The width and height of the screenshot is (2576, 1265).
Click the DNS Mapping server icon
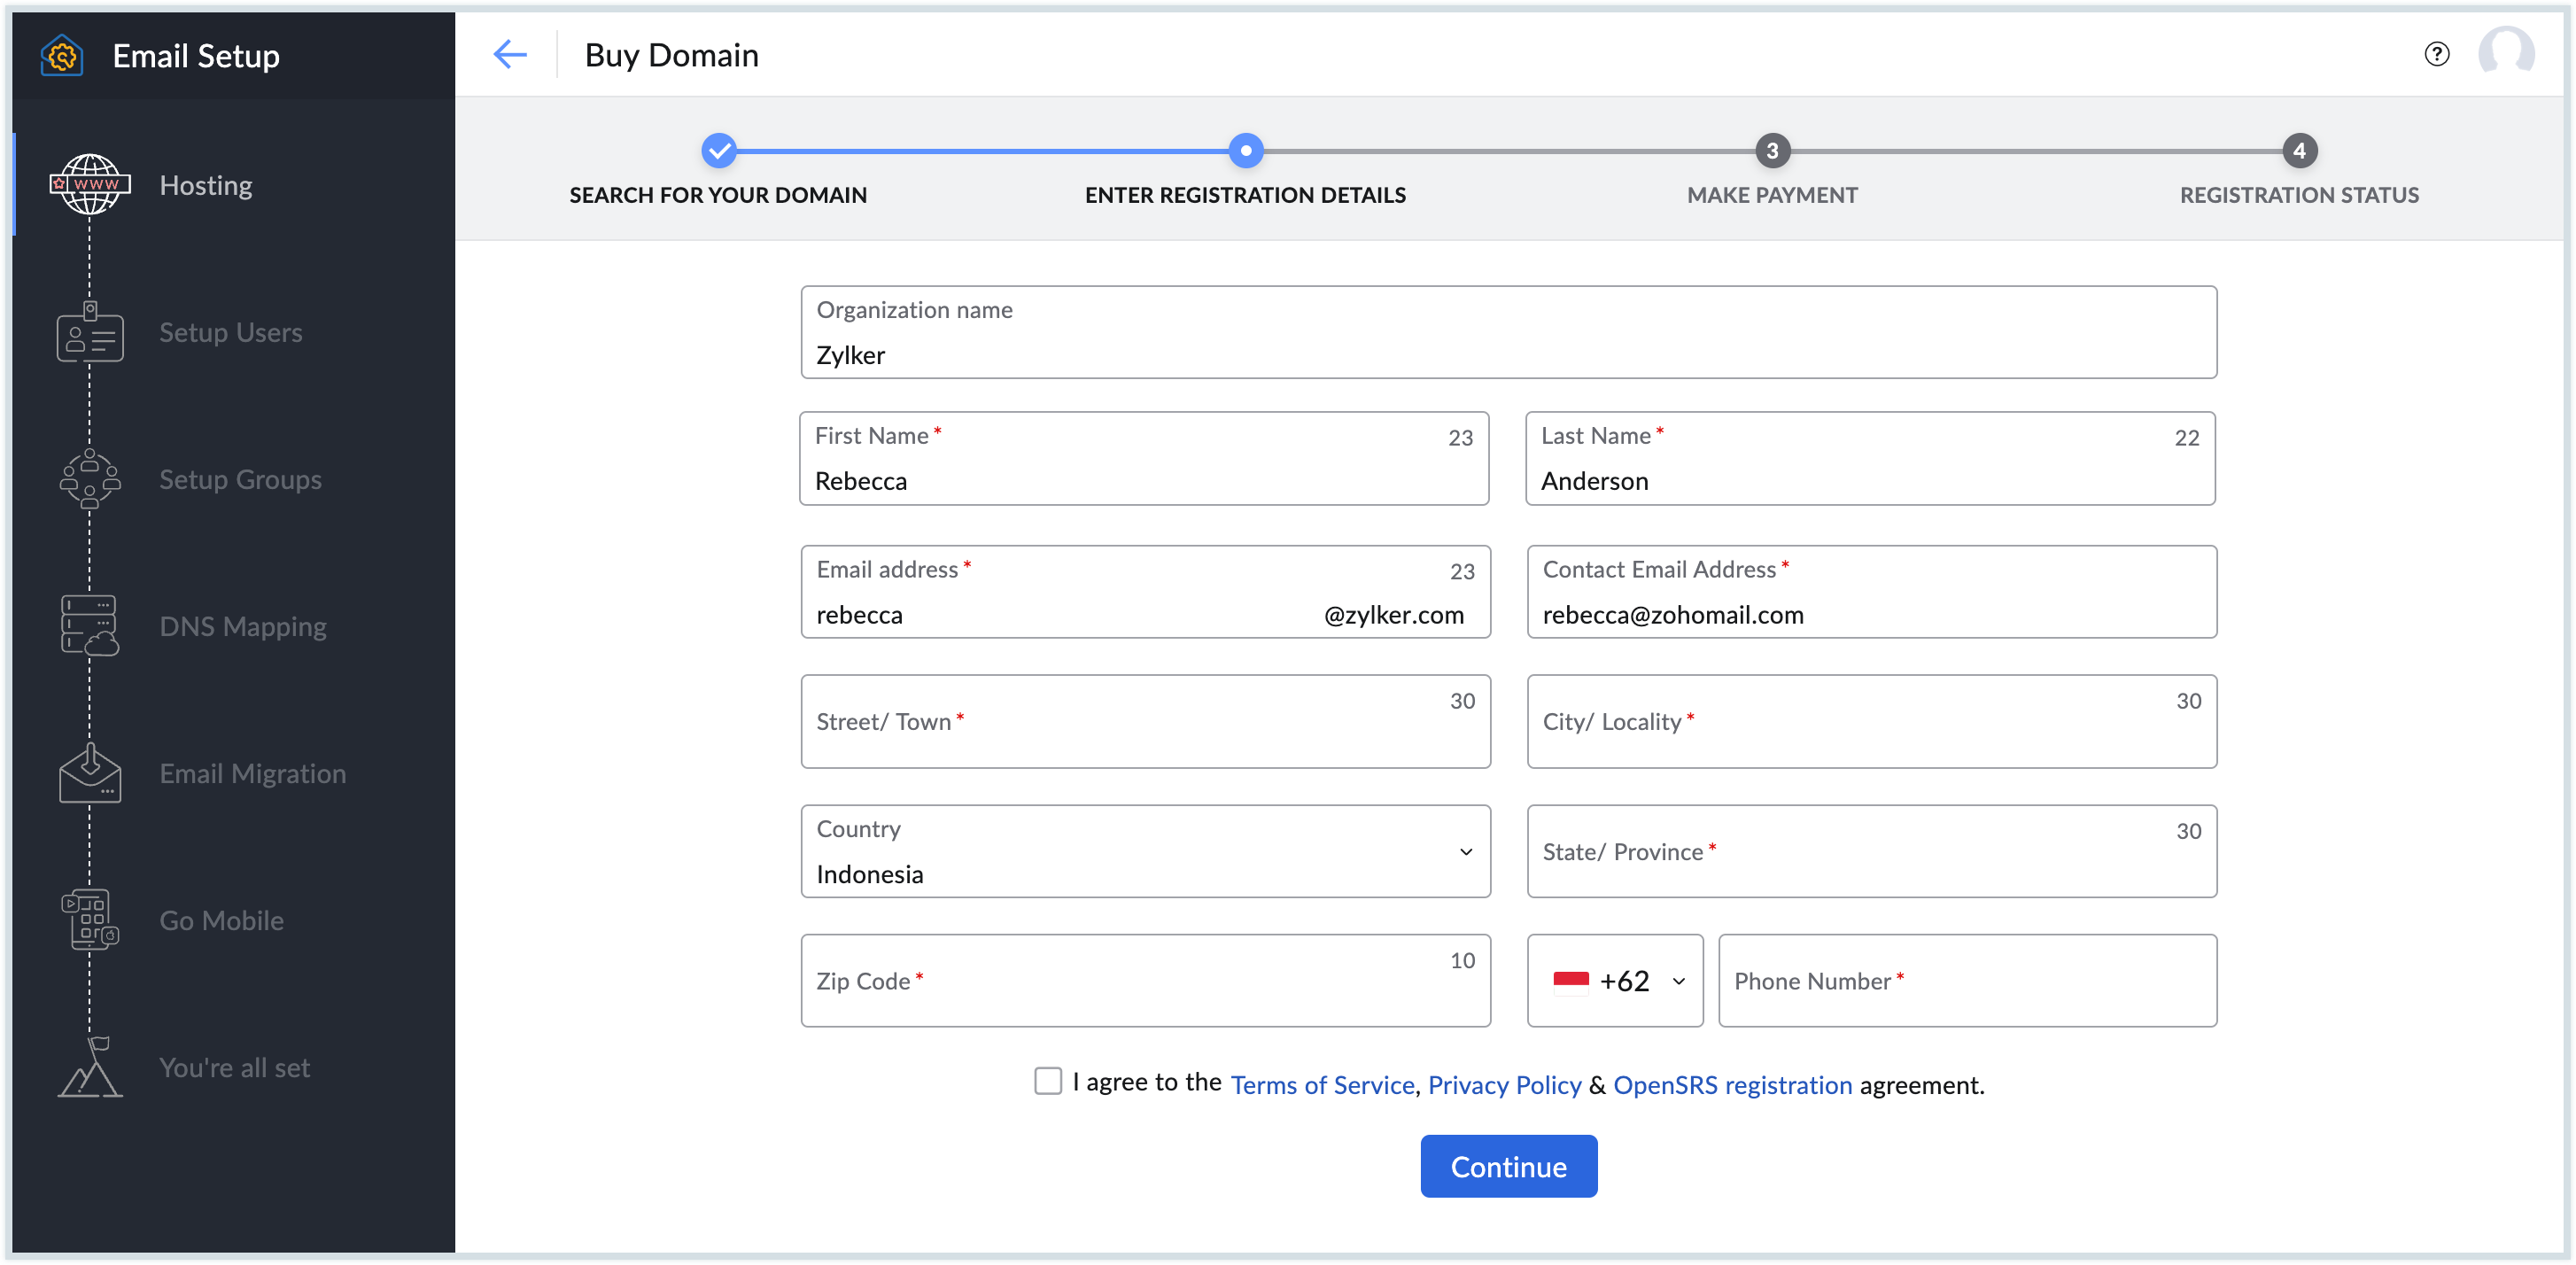90,626
